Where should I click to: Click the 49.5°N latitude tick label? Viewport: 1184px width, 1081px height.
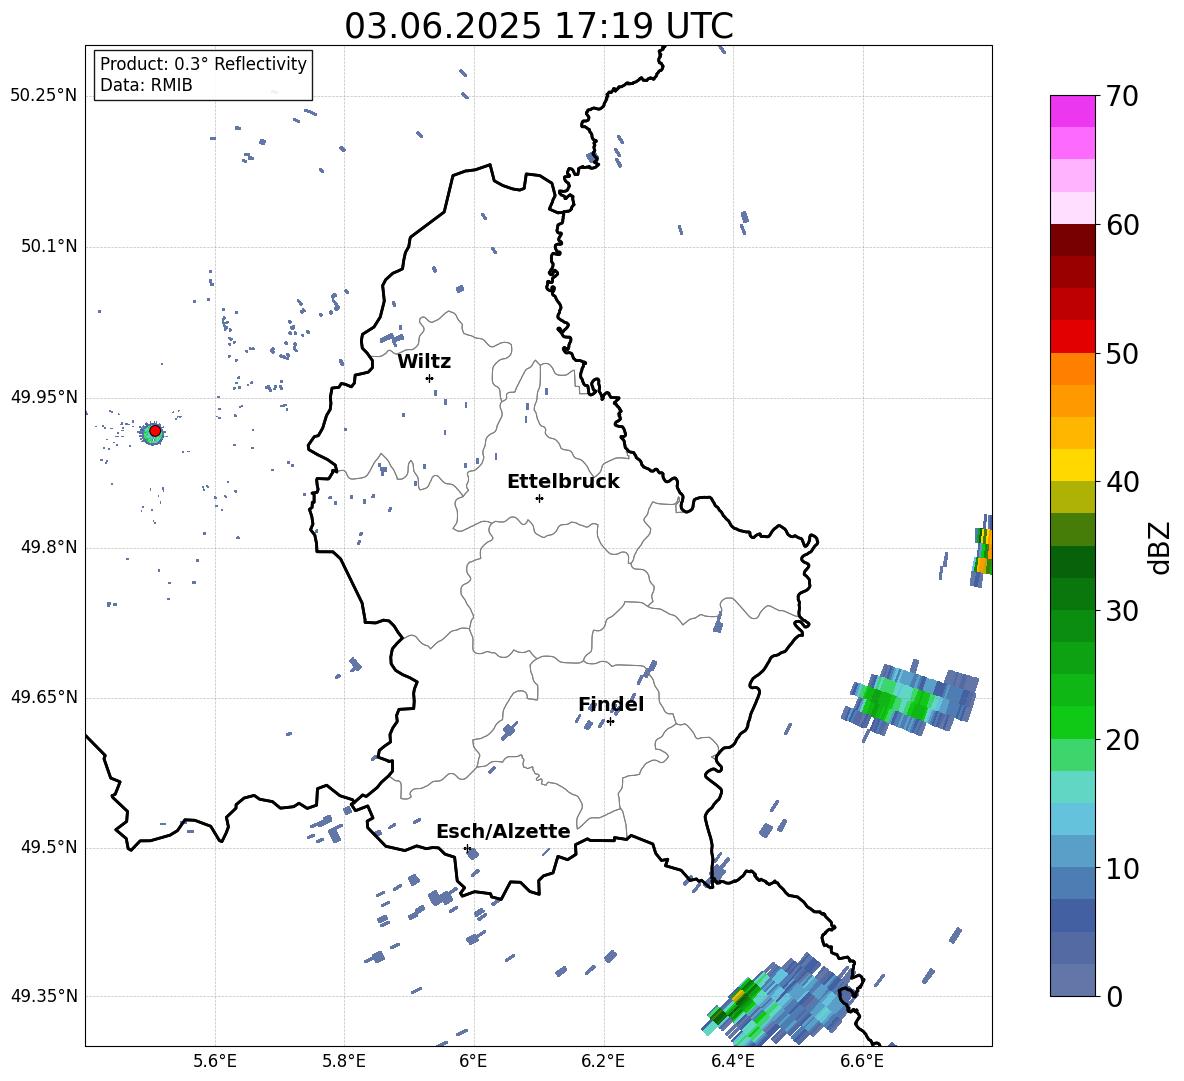(49, 847)
